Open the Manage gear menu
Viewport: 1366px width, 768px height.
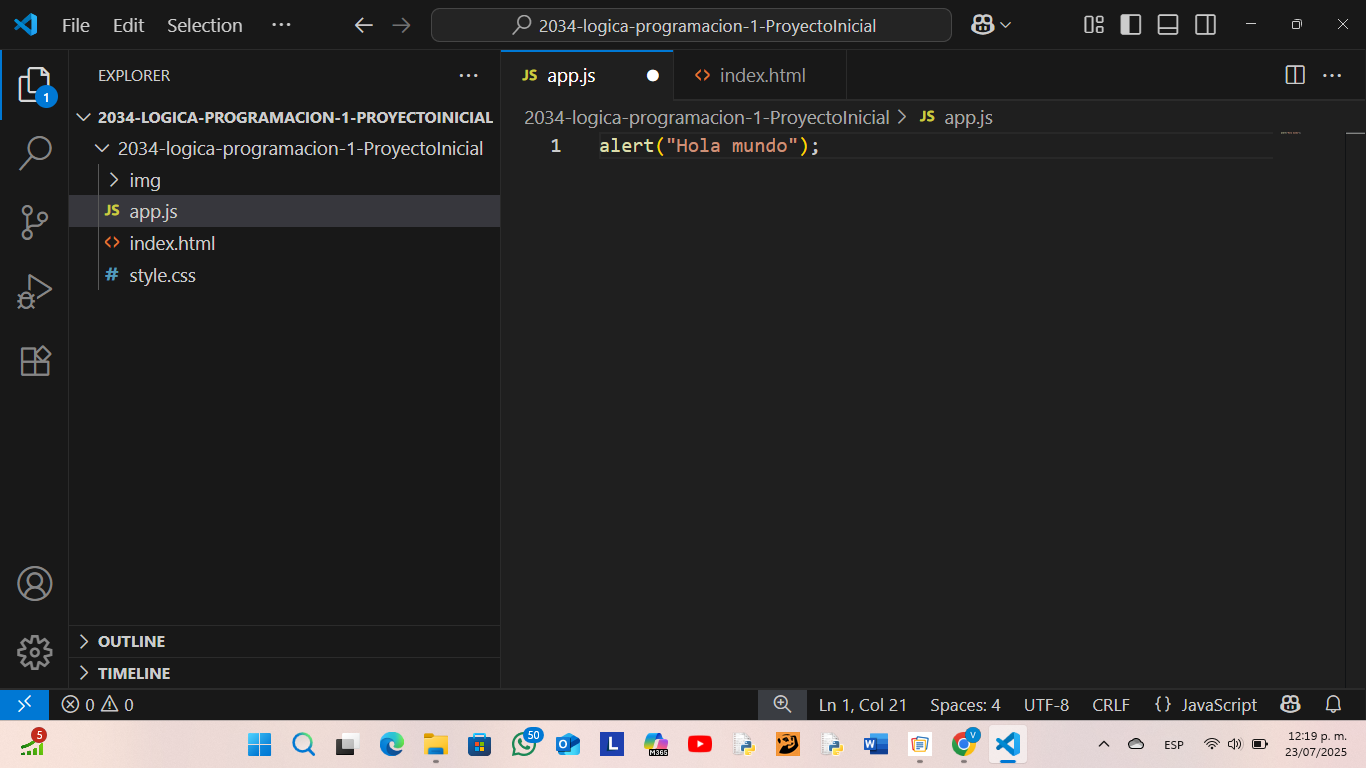click(x=34, y=652)
